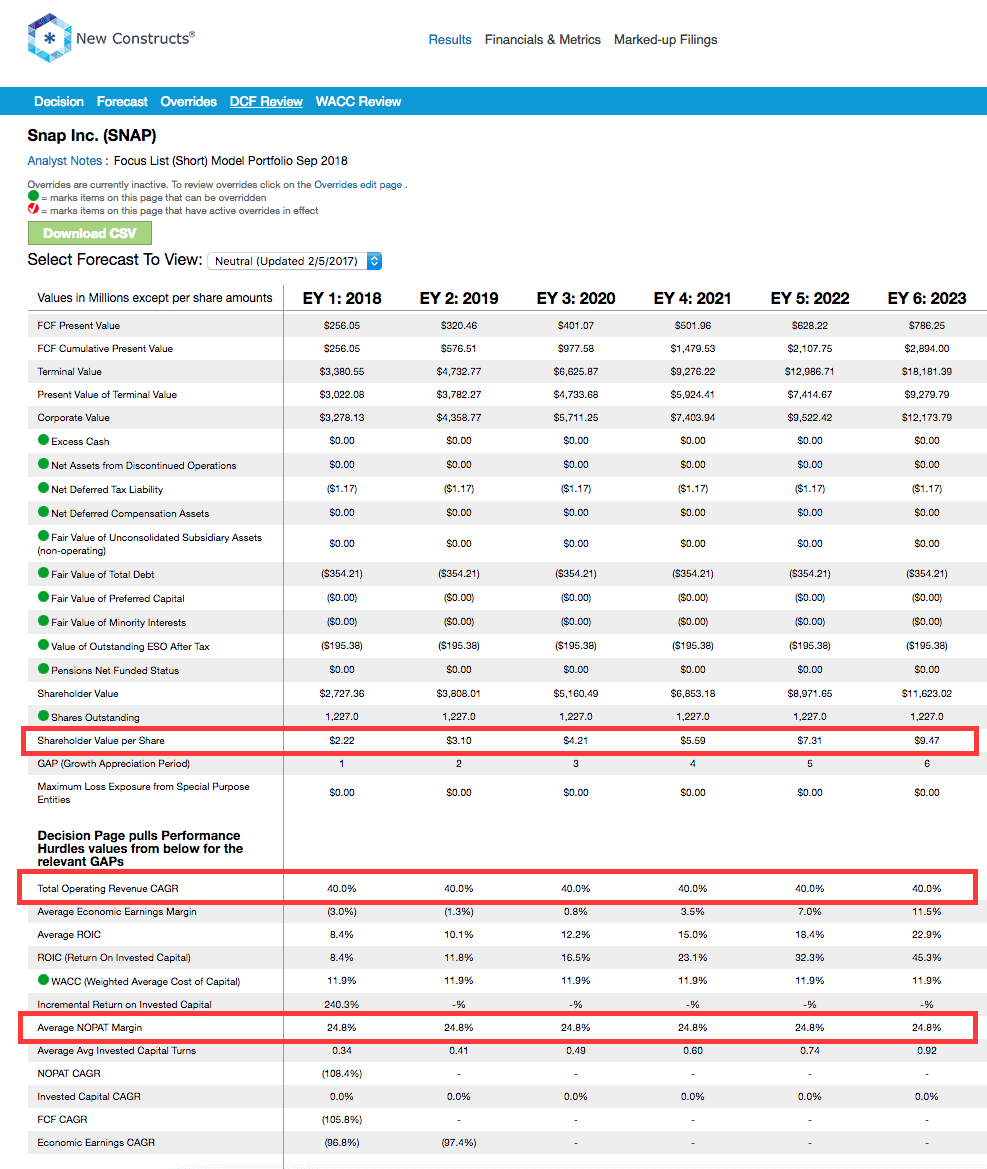
Task: Click green dot beside Fair Value of Unconsolidated Subsidiary Assets
Action: click(43, 535)
